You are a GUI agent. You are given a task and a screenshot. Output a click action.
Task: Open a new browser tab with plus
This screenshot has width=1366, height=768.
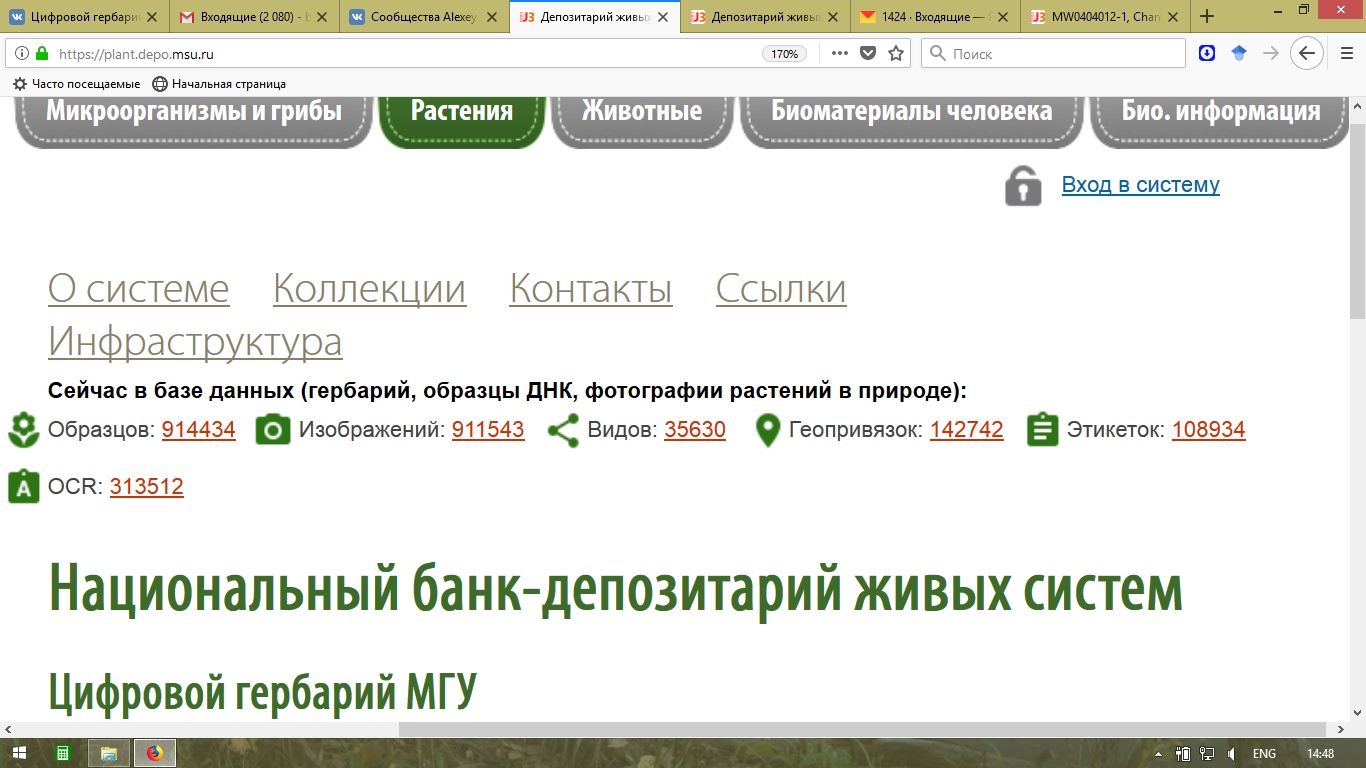click(x=1207, y=16)
